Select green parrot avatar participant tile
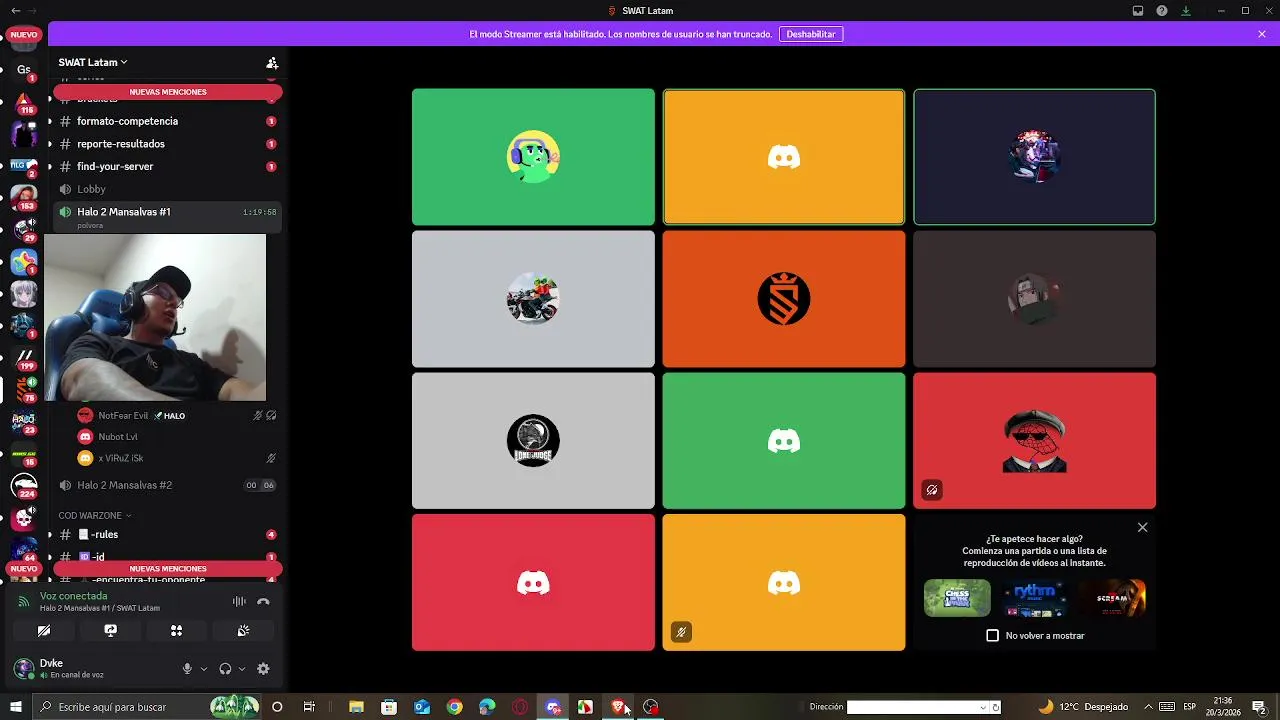Screen dimensions: 1280x720 (533, 157)
